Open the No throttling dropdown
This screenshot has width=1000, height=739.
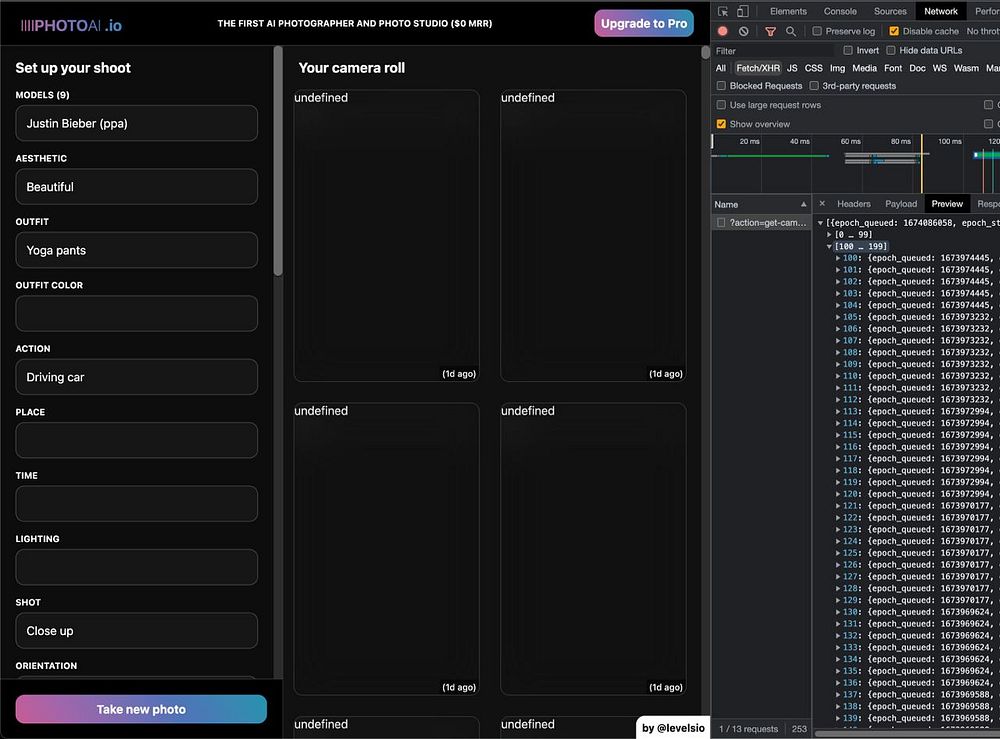coord(982,31)
